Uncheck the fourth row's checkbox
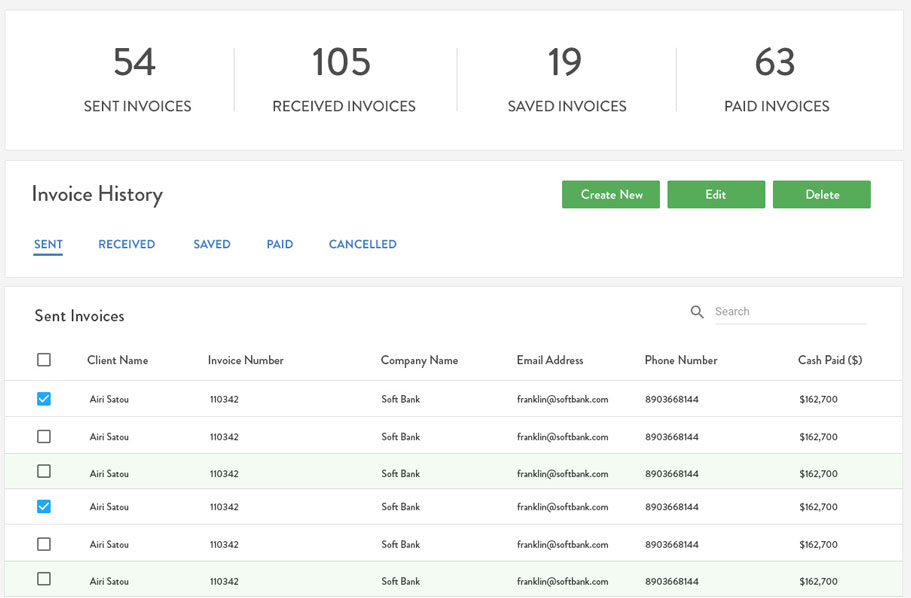This screenshot has height=598, width=911. (x=44, y=507)
